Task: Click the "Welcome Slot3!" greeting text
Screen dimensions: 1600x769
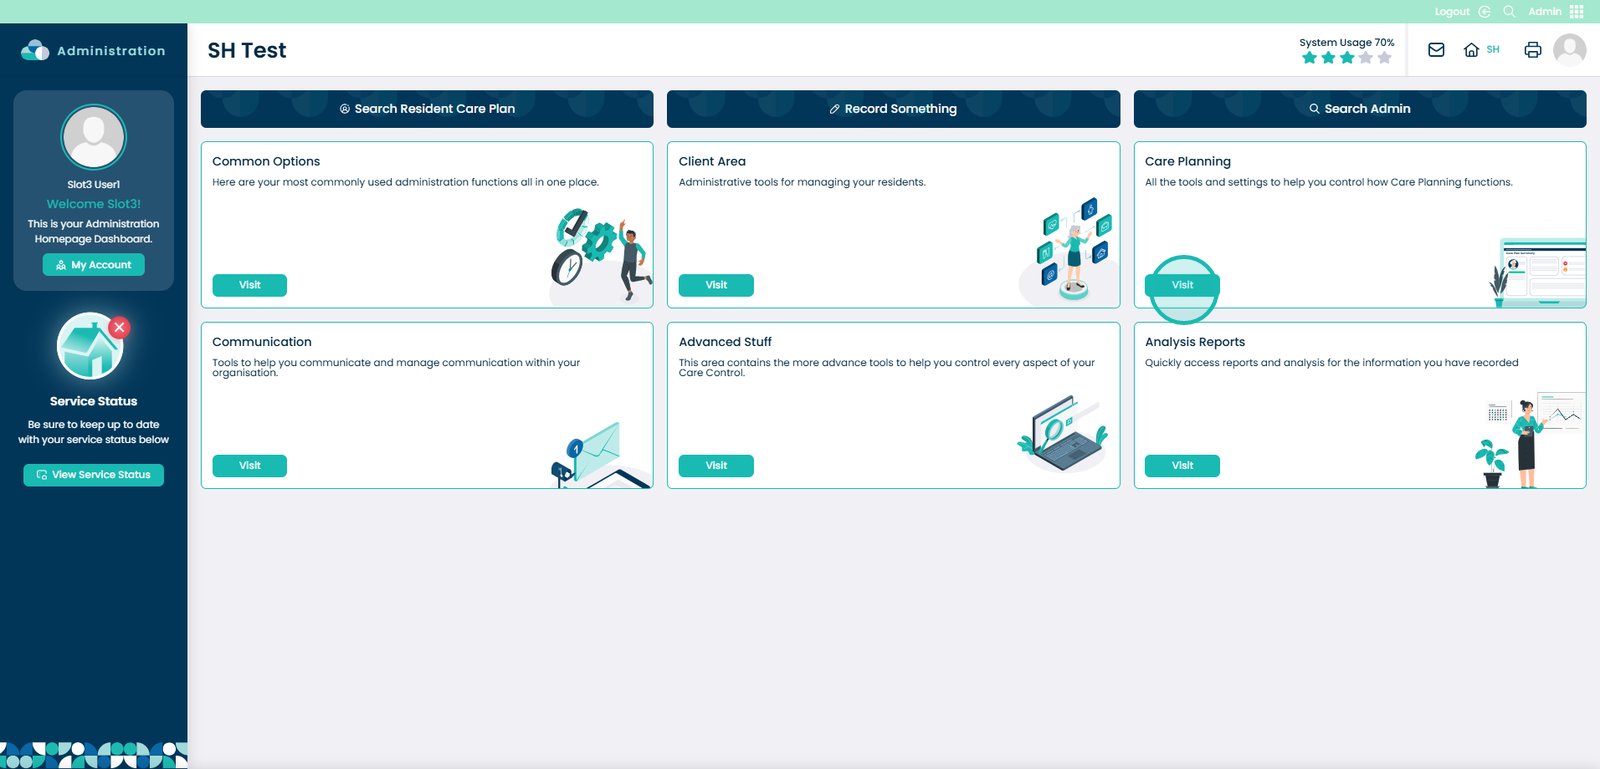Action: (94, 204)
